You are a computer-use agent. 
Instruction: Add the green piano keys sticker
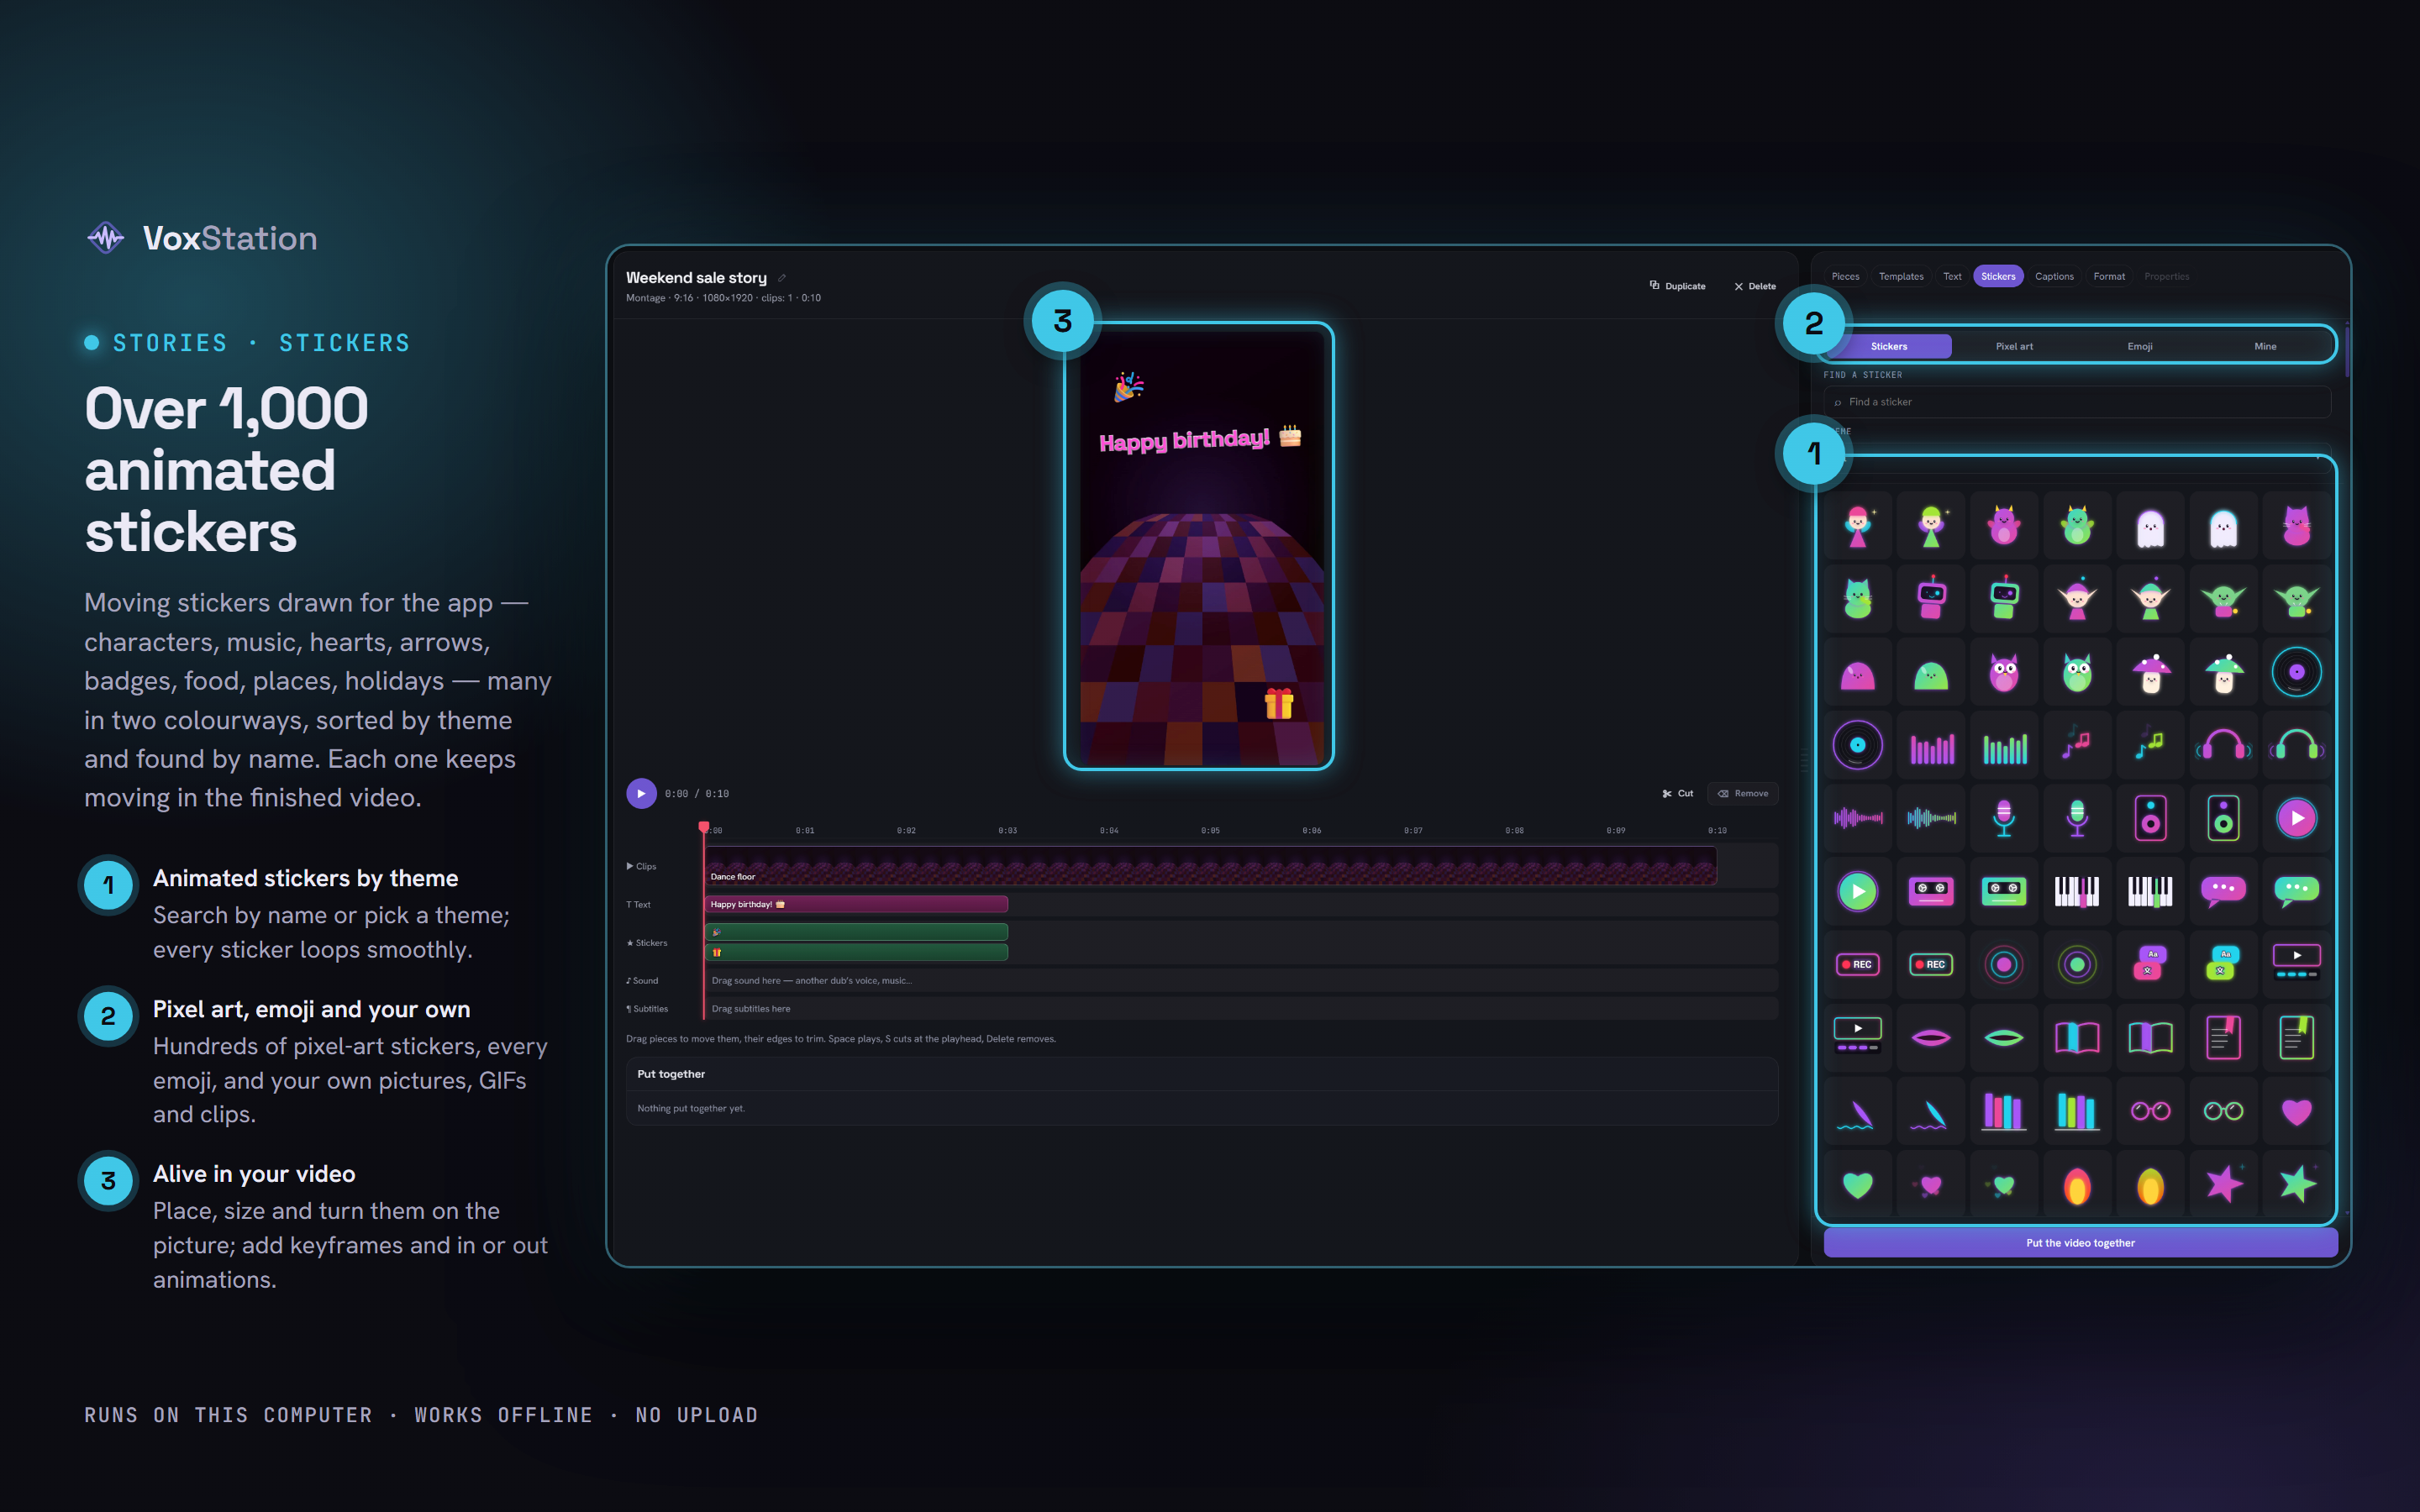(x=2150, y=891)
